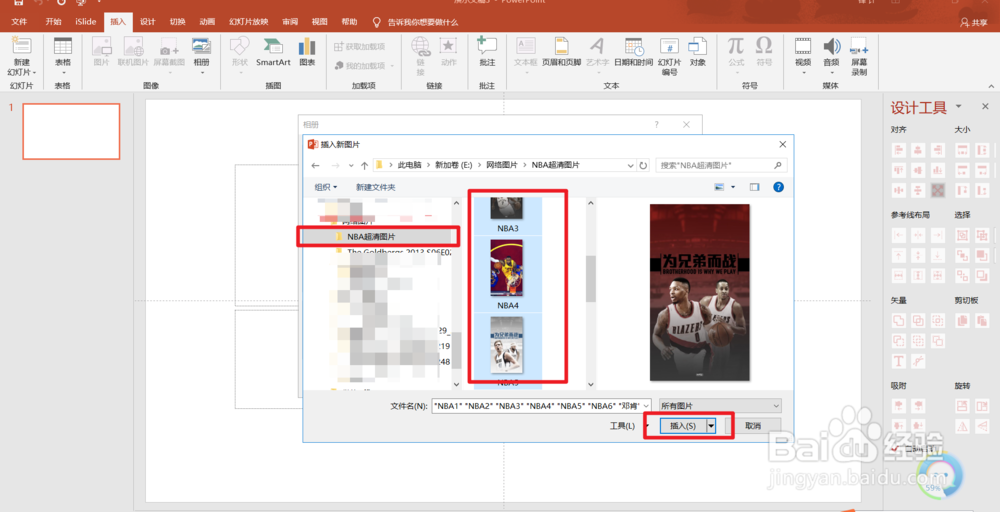This screenshot has width=1000, height=512.
Task: Click the 图表 chart icon
Action: [307, 52]
